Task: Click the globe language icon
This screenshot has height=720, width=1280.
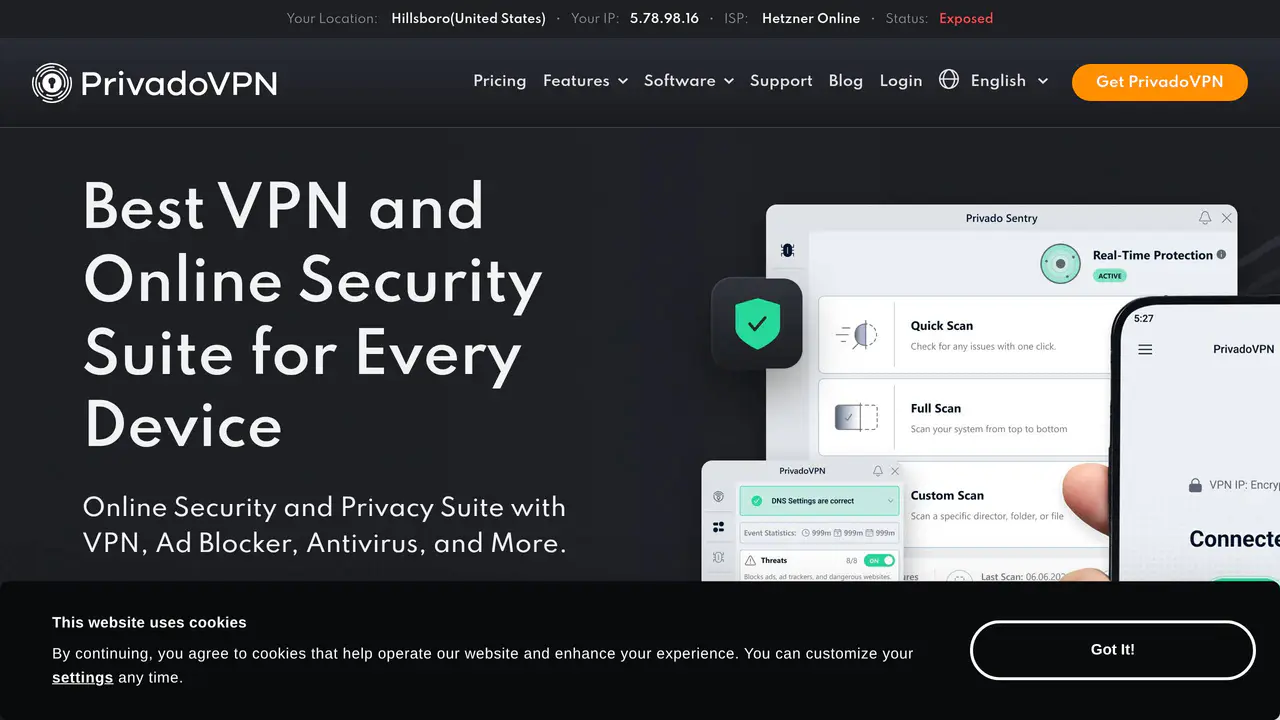Action: 949,80
